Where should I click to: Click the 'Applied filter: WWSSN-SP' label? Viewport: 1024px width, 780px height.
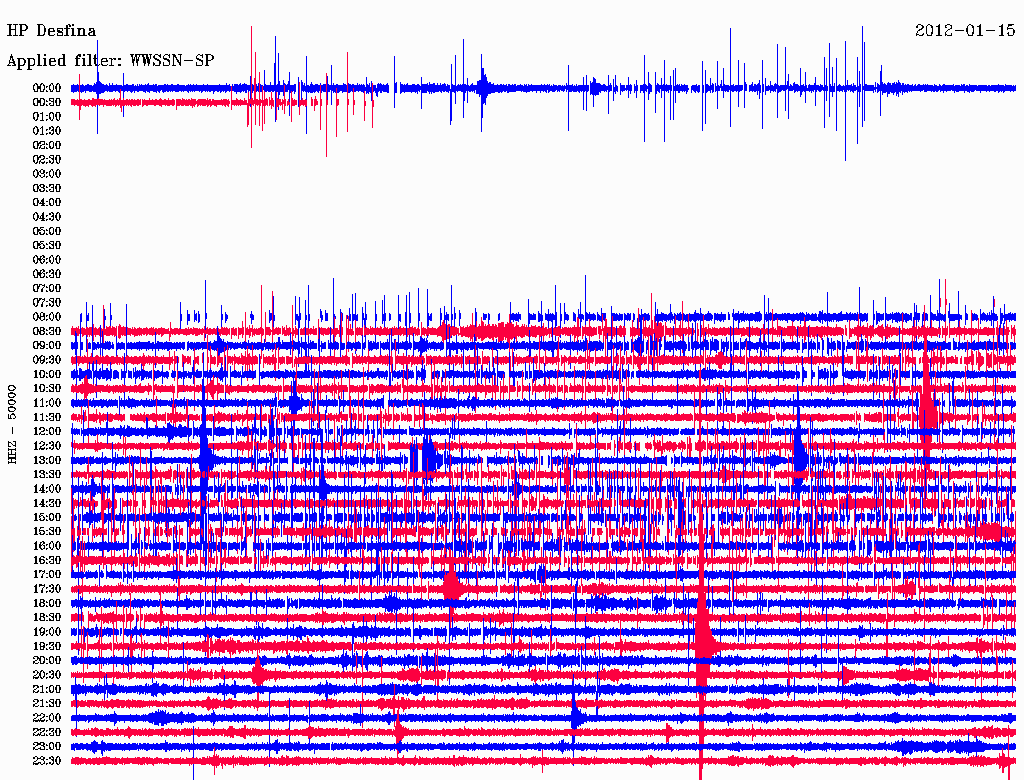point(110,61)
